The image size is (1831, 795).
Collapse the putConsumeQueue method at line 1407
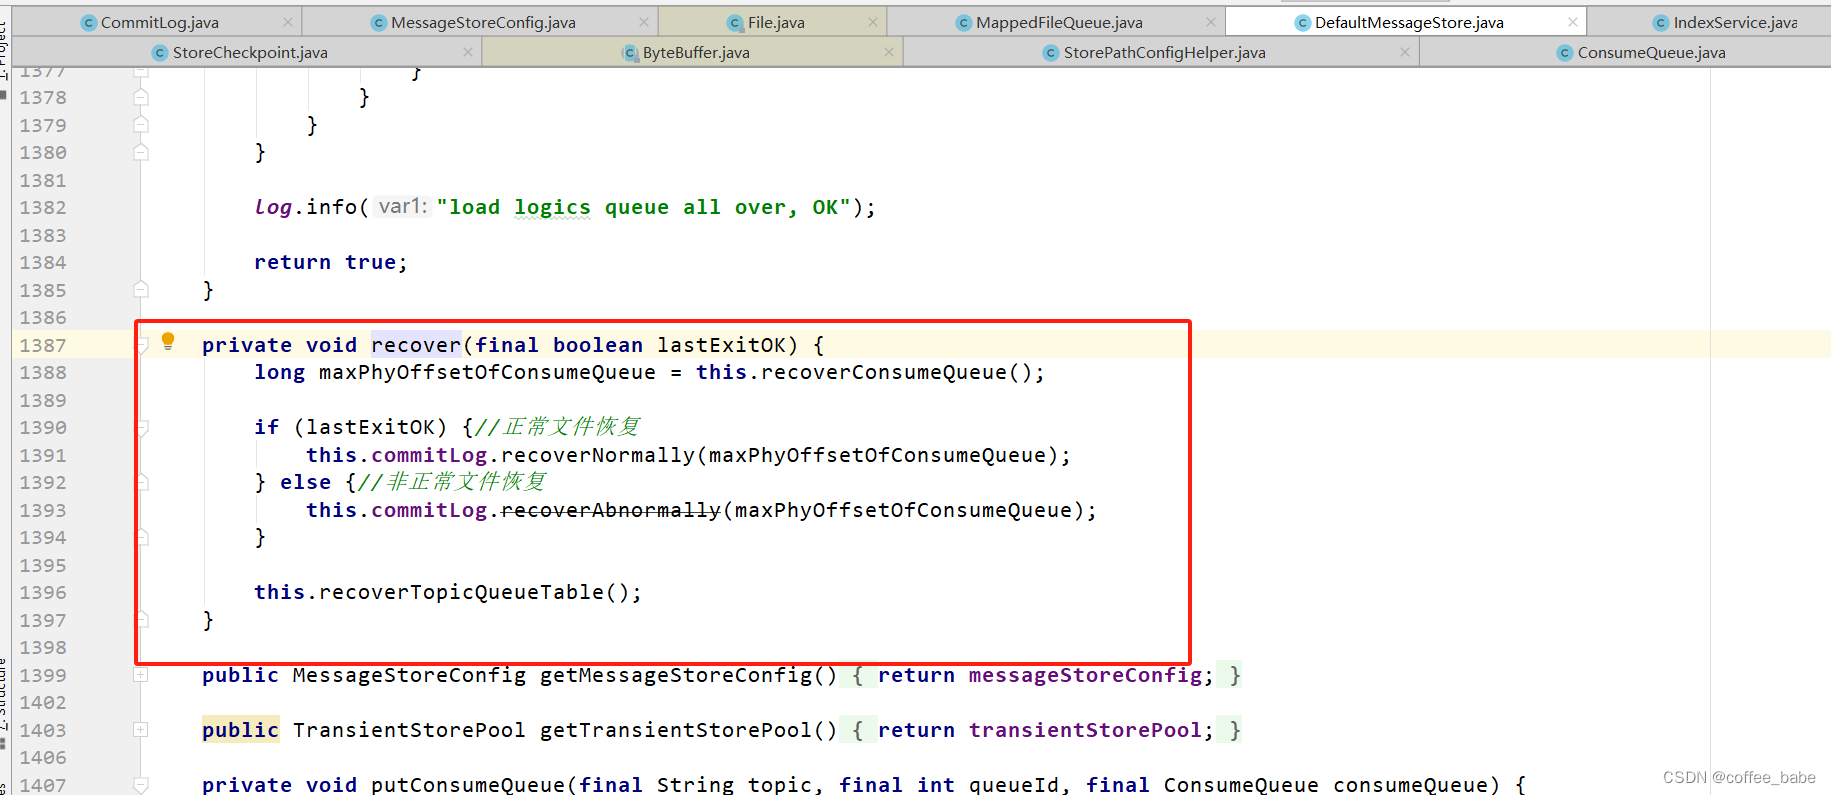point(141,785)
